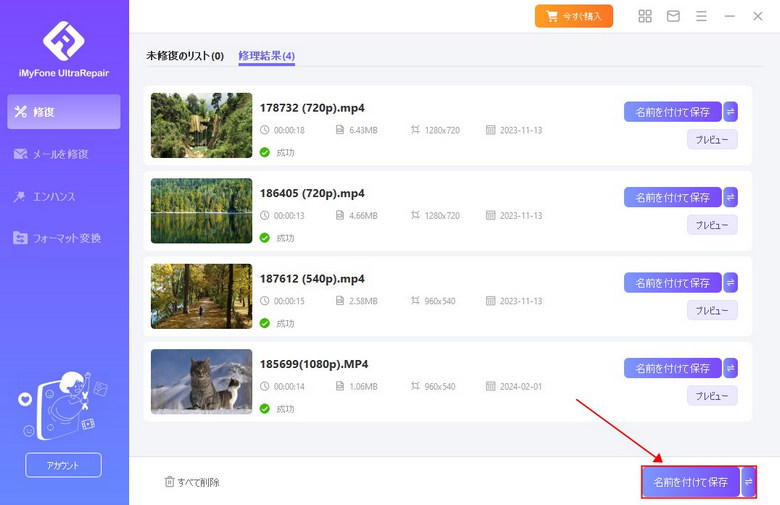Open the autumn path thumbnail of 187612 video

[x=201, y=296]
